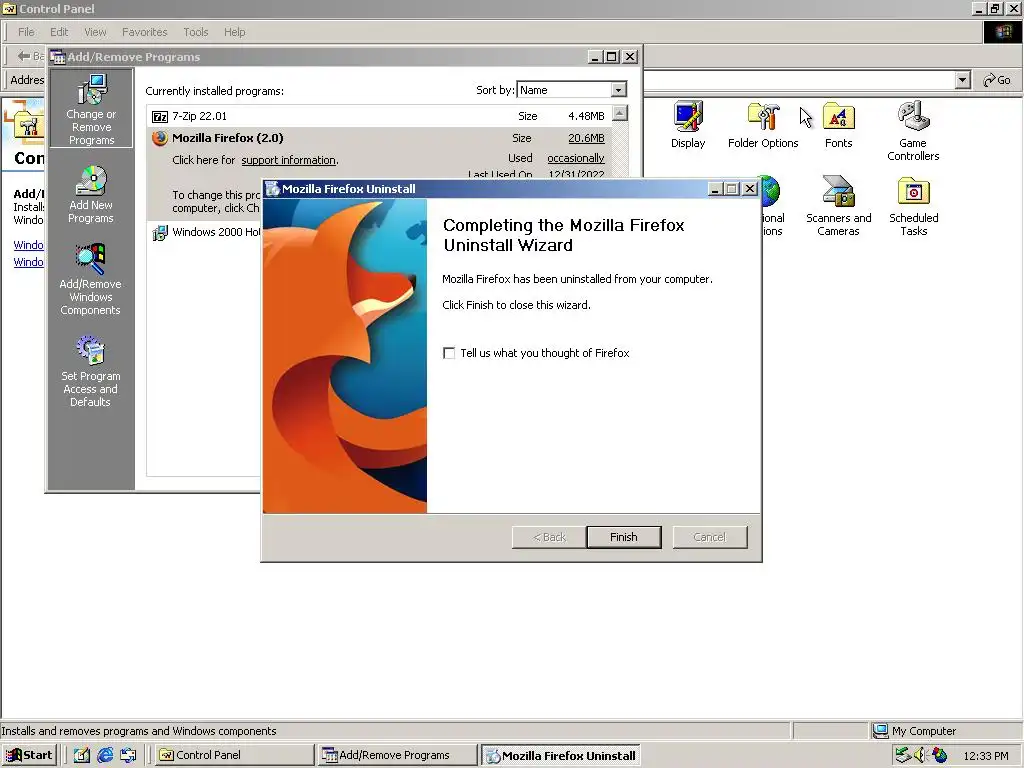
Task: Open the Tools menu in Control Panel
Action: click(x=195, y=32)
